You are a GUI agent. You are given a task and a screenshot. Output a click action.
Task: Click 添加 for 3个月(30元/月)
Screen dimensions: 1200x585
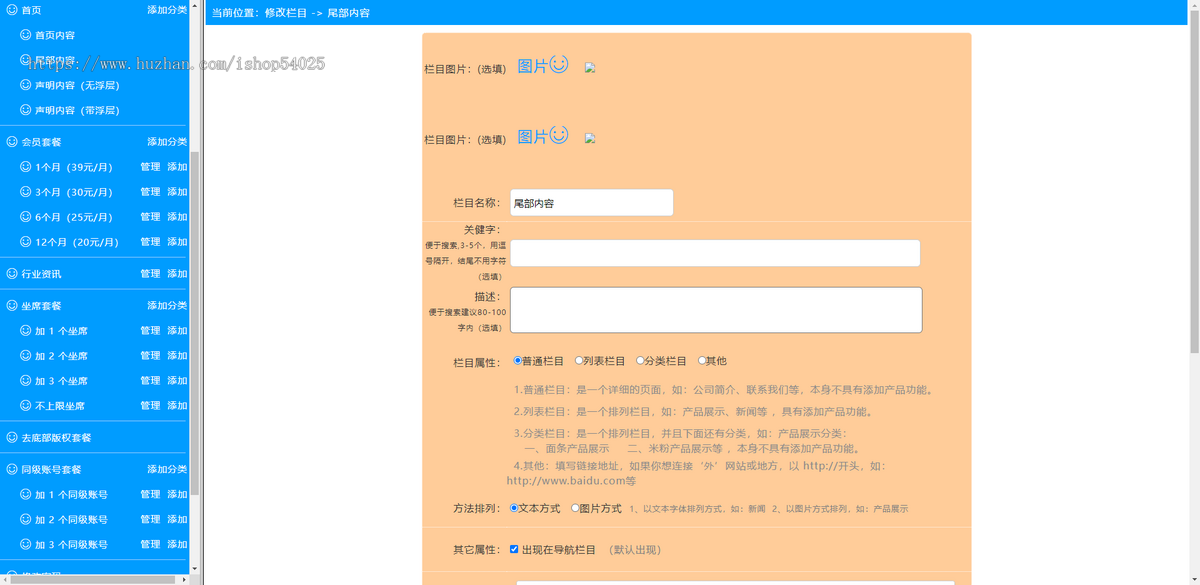click(177, 192)
